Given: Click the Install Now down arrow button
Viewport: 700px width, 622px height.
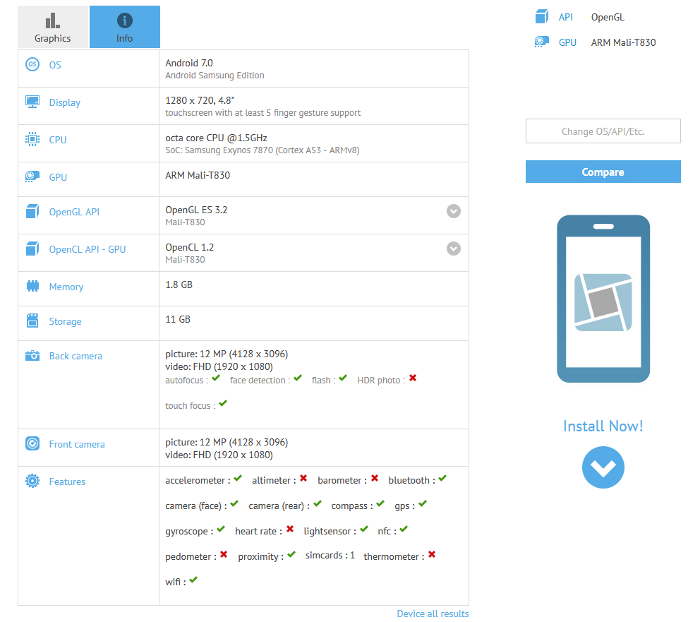Looking at the screenshot, I should 603,467.
